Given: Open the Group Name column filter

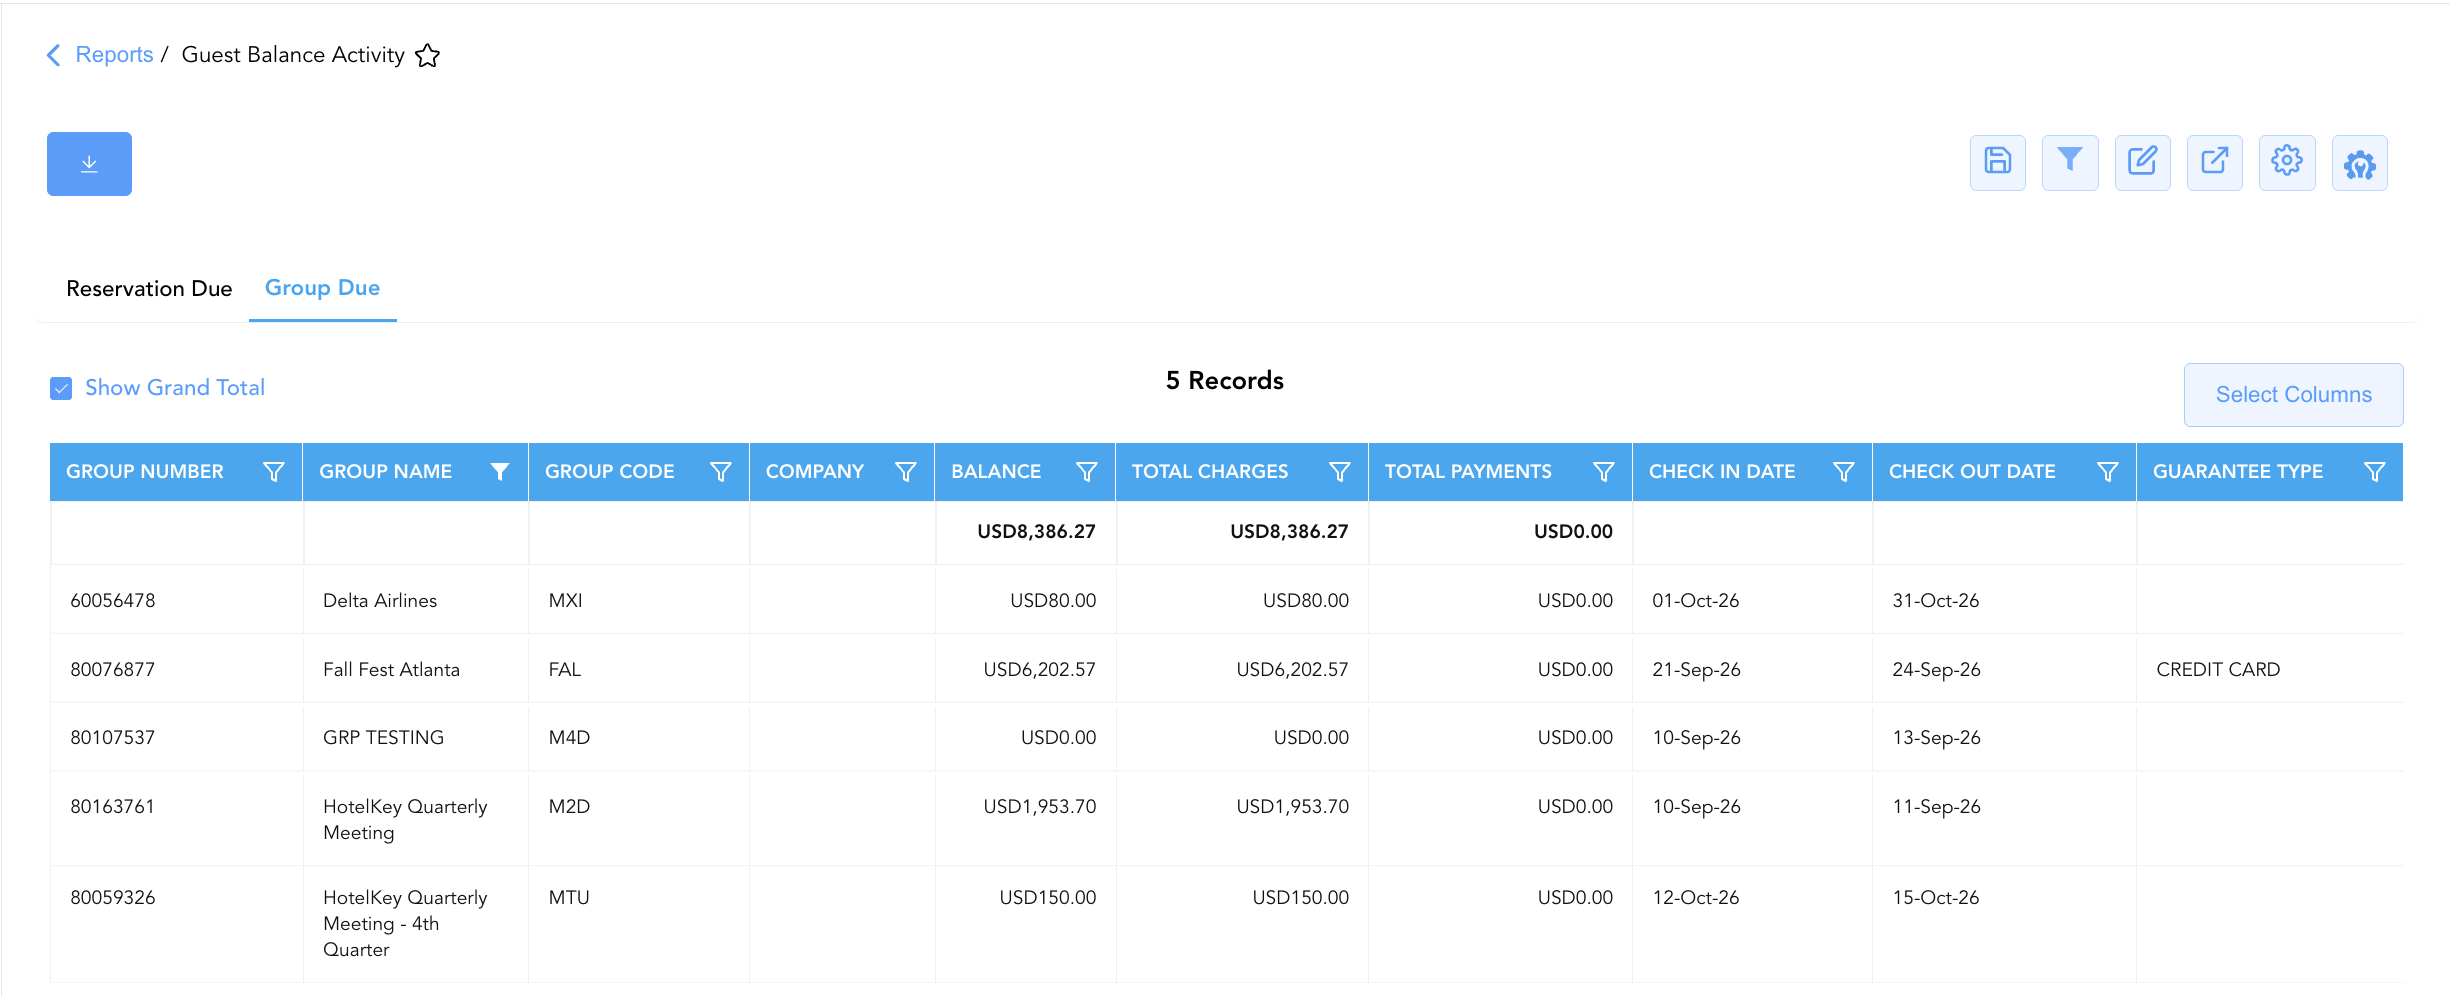Looking at the screenshot, I should point(500,472).
